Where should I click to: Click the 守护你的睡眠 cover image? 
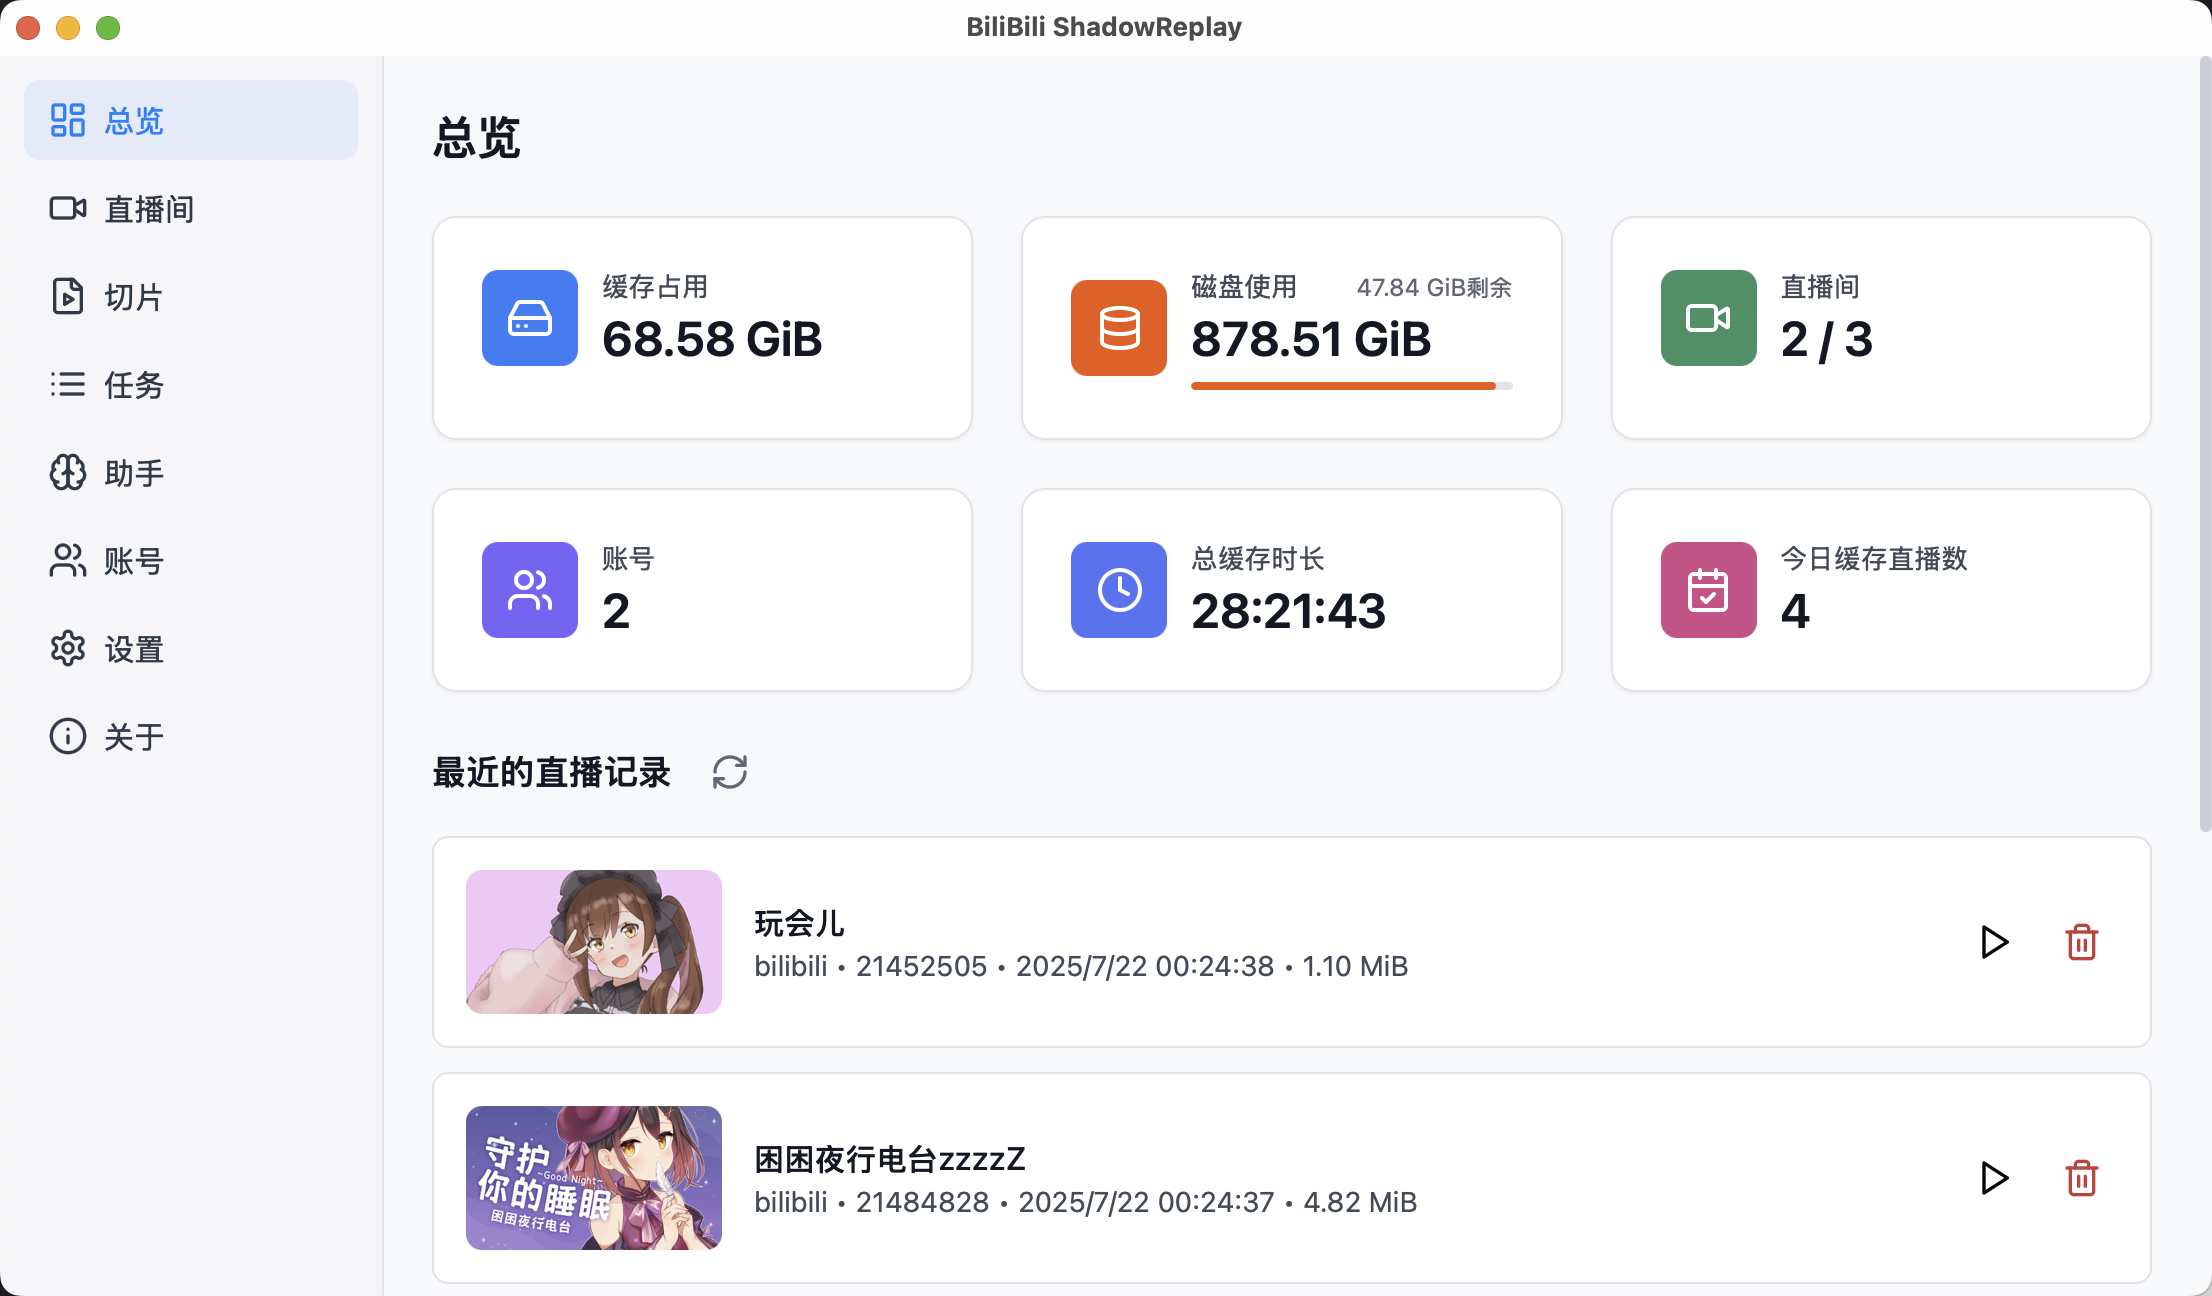pyautogui.click(x=592, y=1178)
